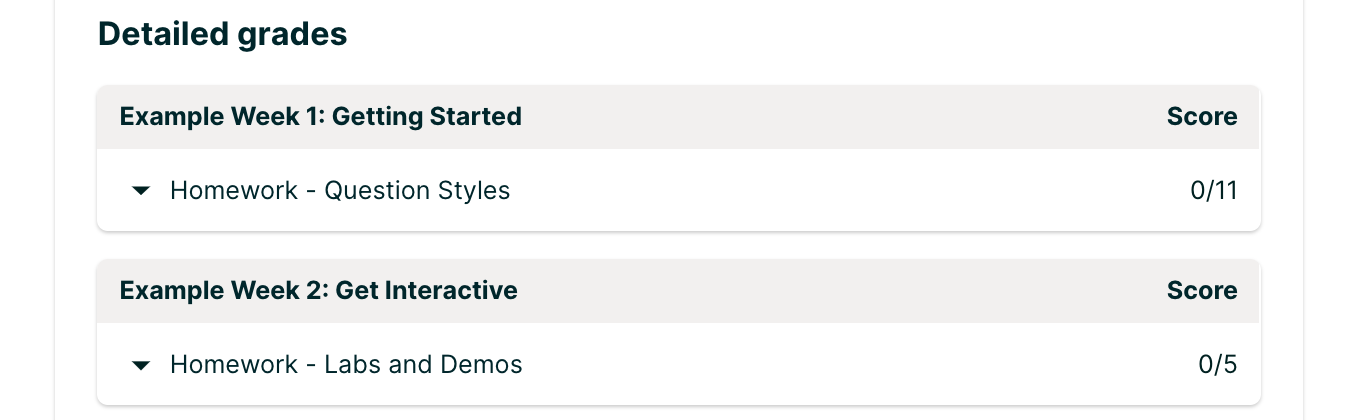Click the 0/5 score value
This screenshot has height=420, width=1358.
1217,364
